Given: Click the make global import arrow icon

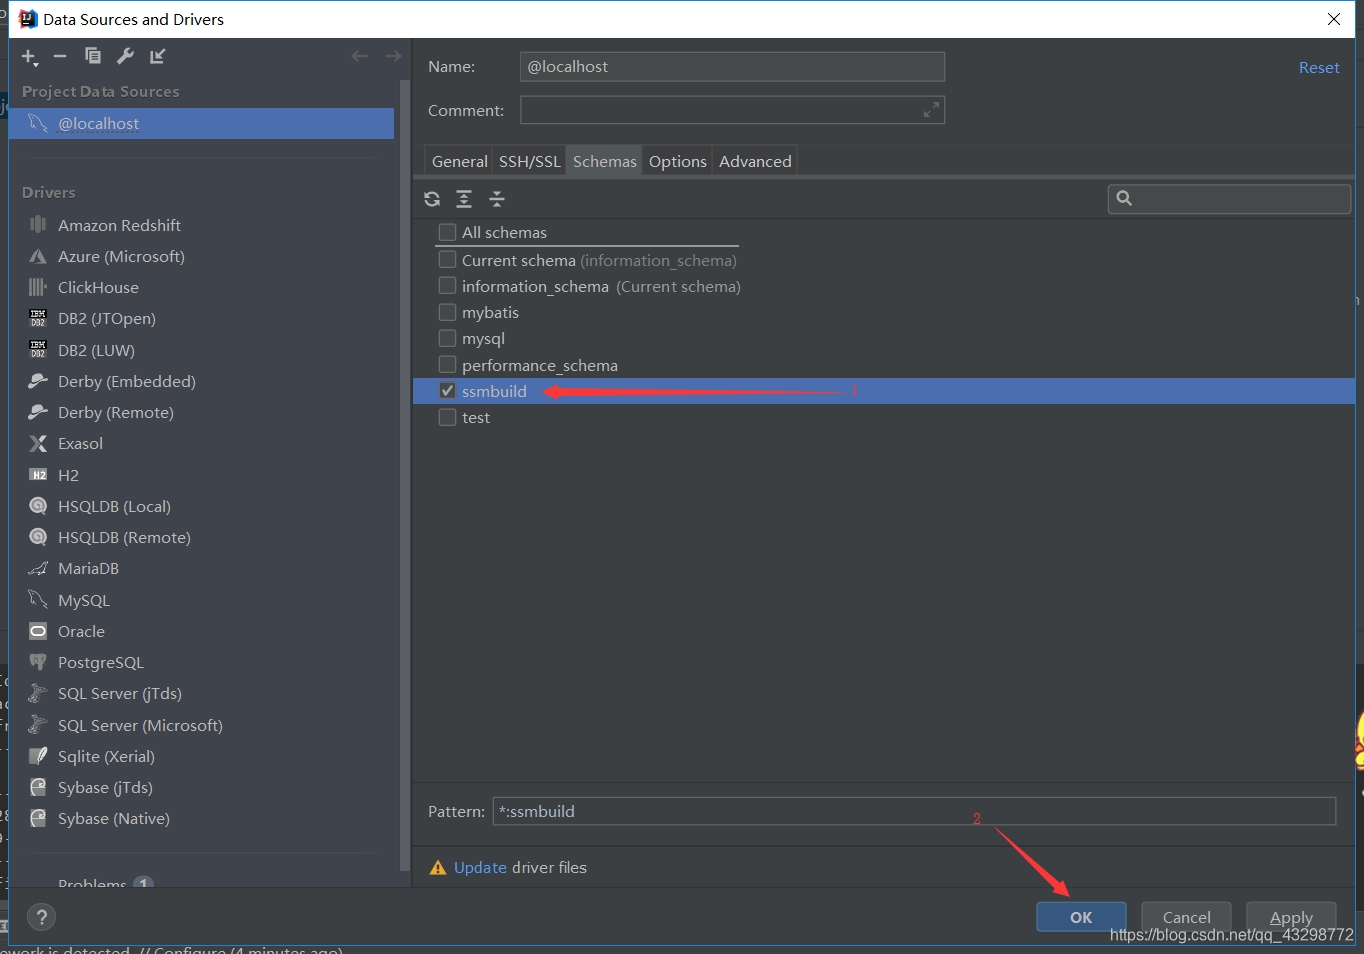Looking at the screenshot, I should pyautogui.click(x=157, y=56).
